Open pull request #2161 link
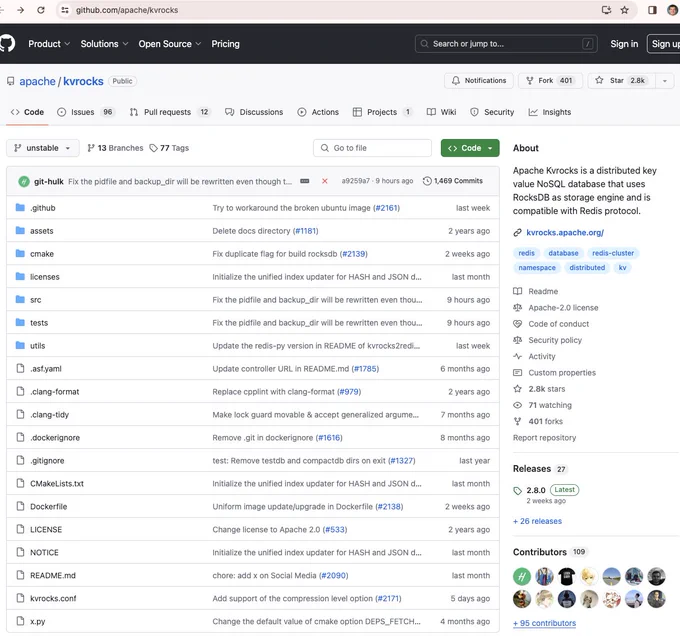 (x=386, y=208)
